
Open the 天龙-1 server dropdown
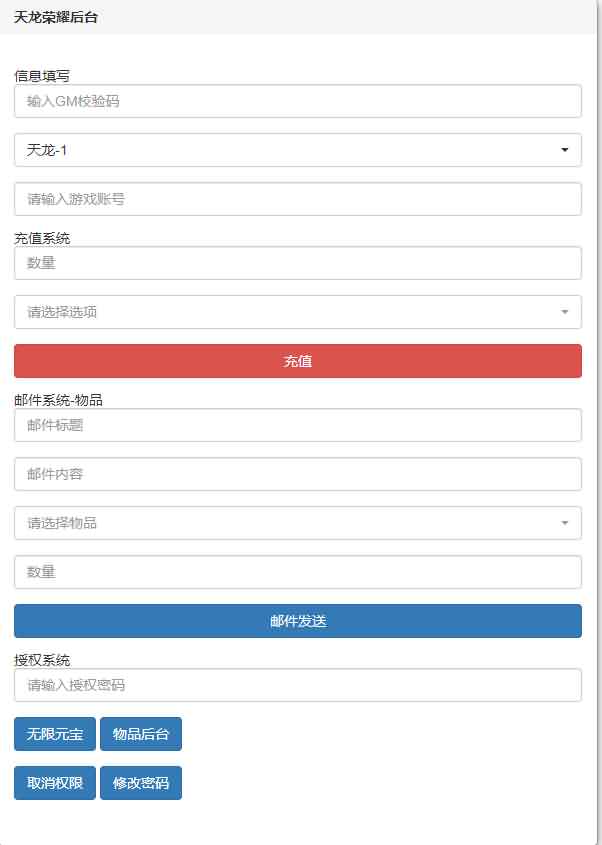tap(297, 150)
